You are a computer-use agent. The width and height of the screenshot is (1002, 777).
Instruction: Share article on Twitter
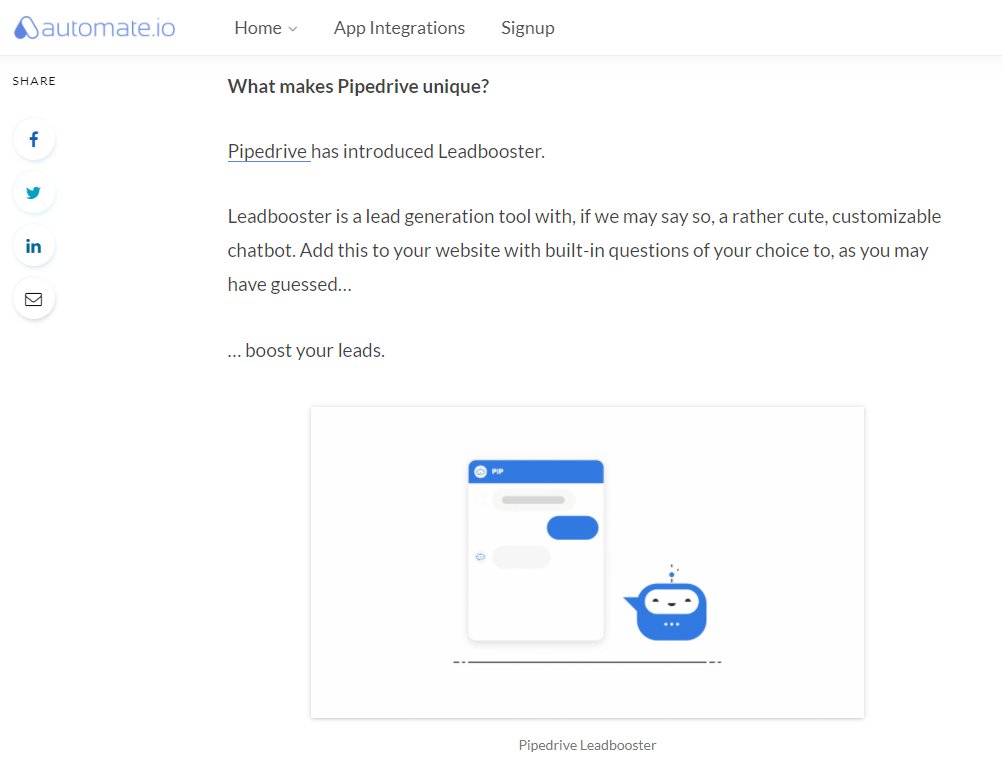click(34, 192)
